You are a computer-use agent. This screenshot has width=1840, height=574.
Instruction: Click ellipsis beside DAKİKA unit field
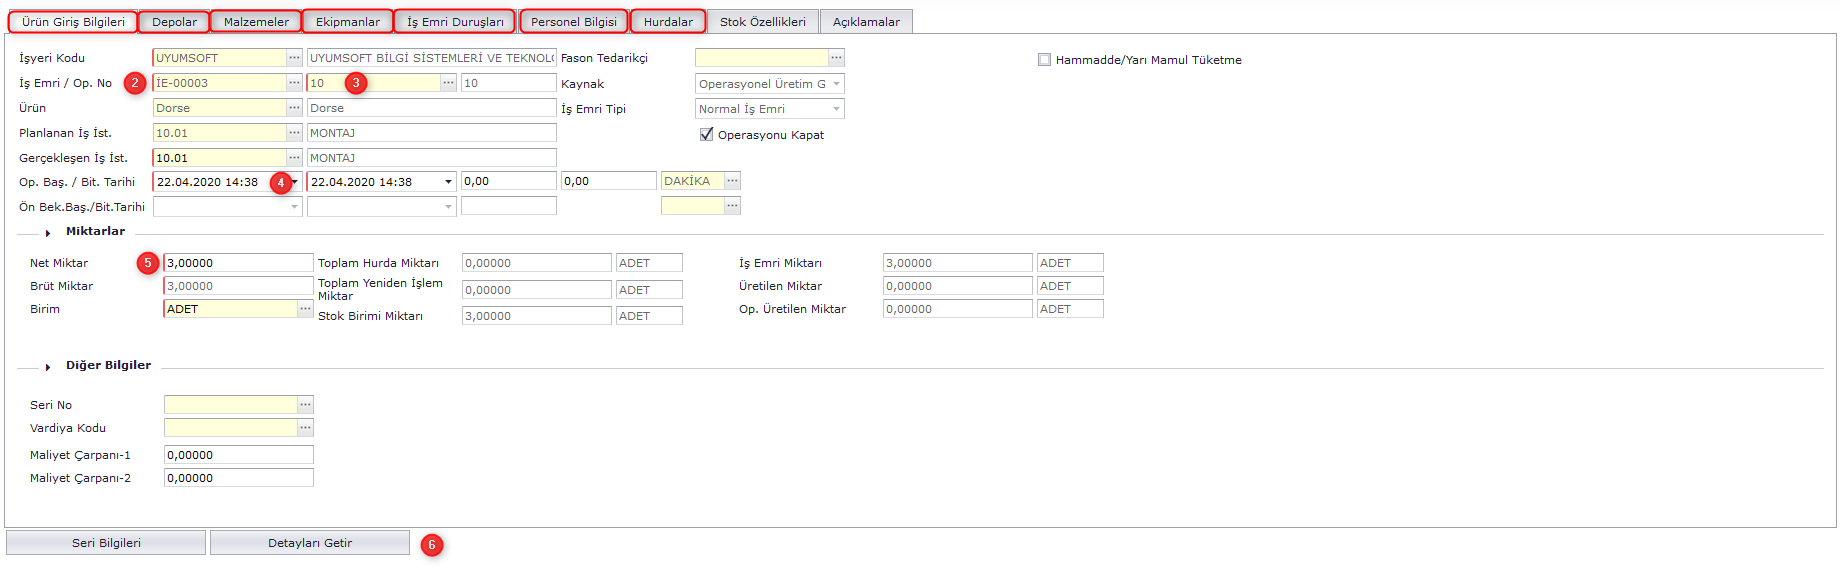(732, 181)
